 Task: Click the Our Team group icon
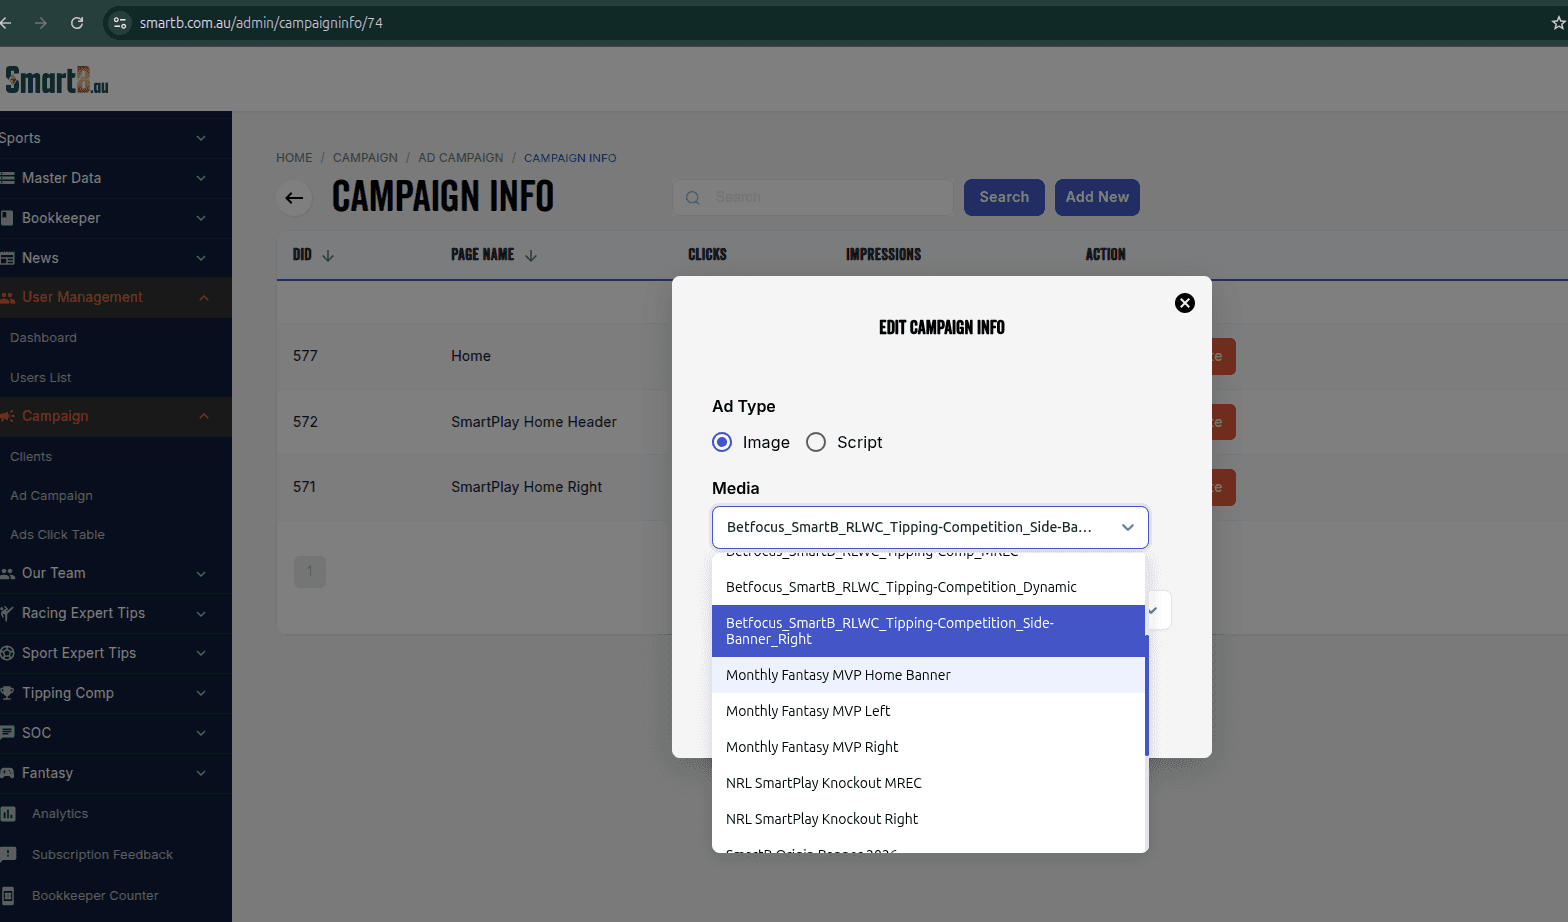click(x=8, y=573)
